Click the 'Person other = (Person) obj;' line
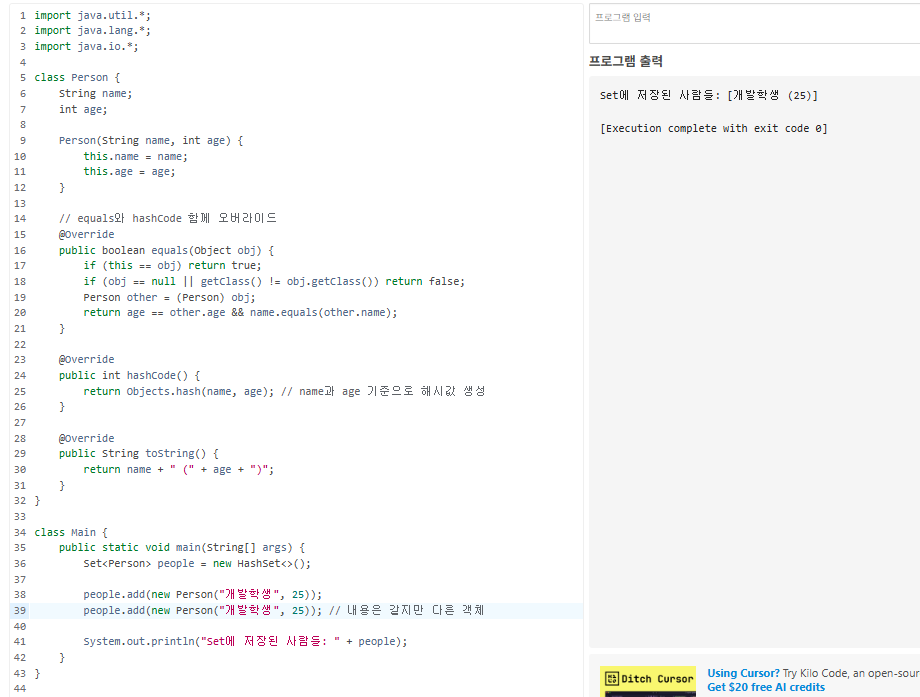 [170, 297]
